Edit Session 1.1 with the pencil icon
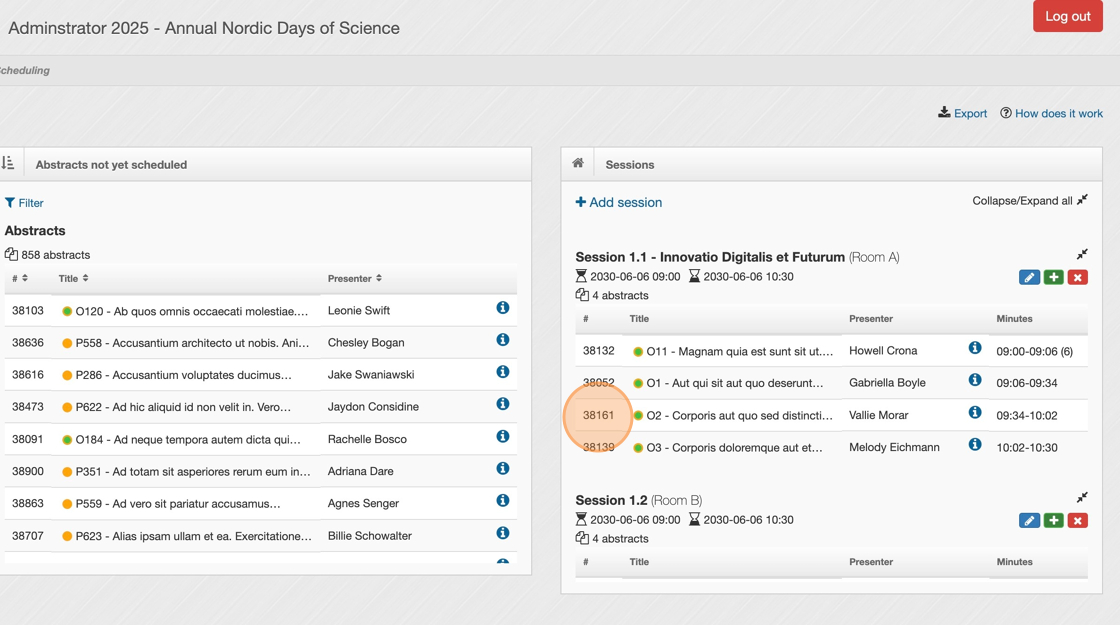This screenshot has width=1120, height=625. click(1029, 277)
